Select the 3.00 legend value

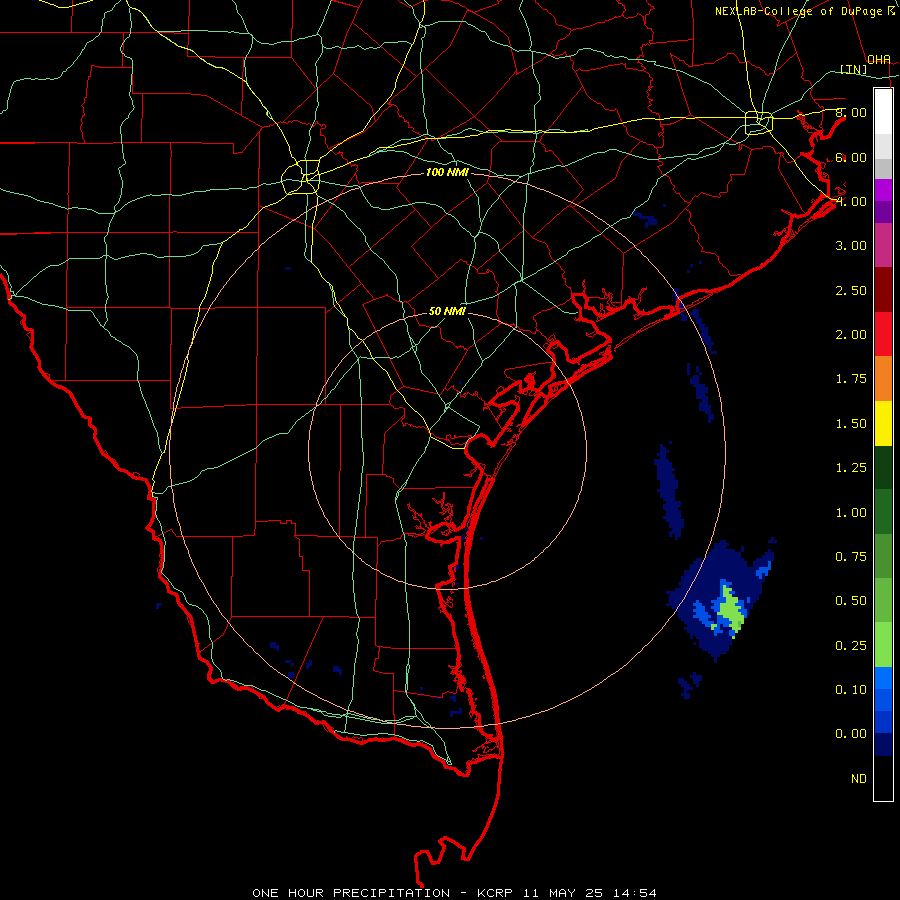pos(851,246)
